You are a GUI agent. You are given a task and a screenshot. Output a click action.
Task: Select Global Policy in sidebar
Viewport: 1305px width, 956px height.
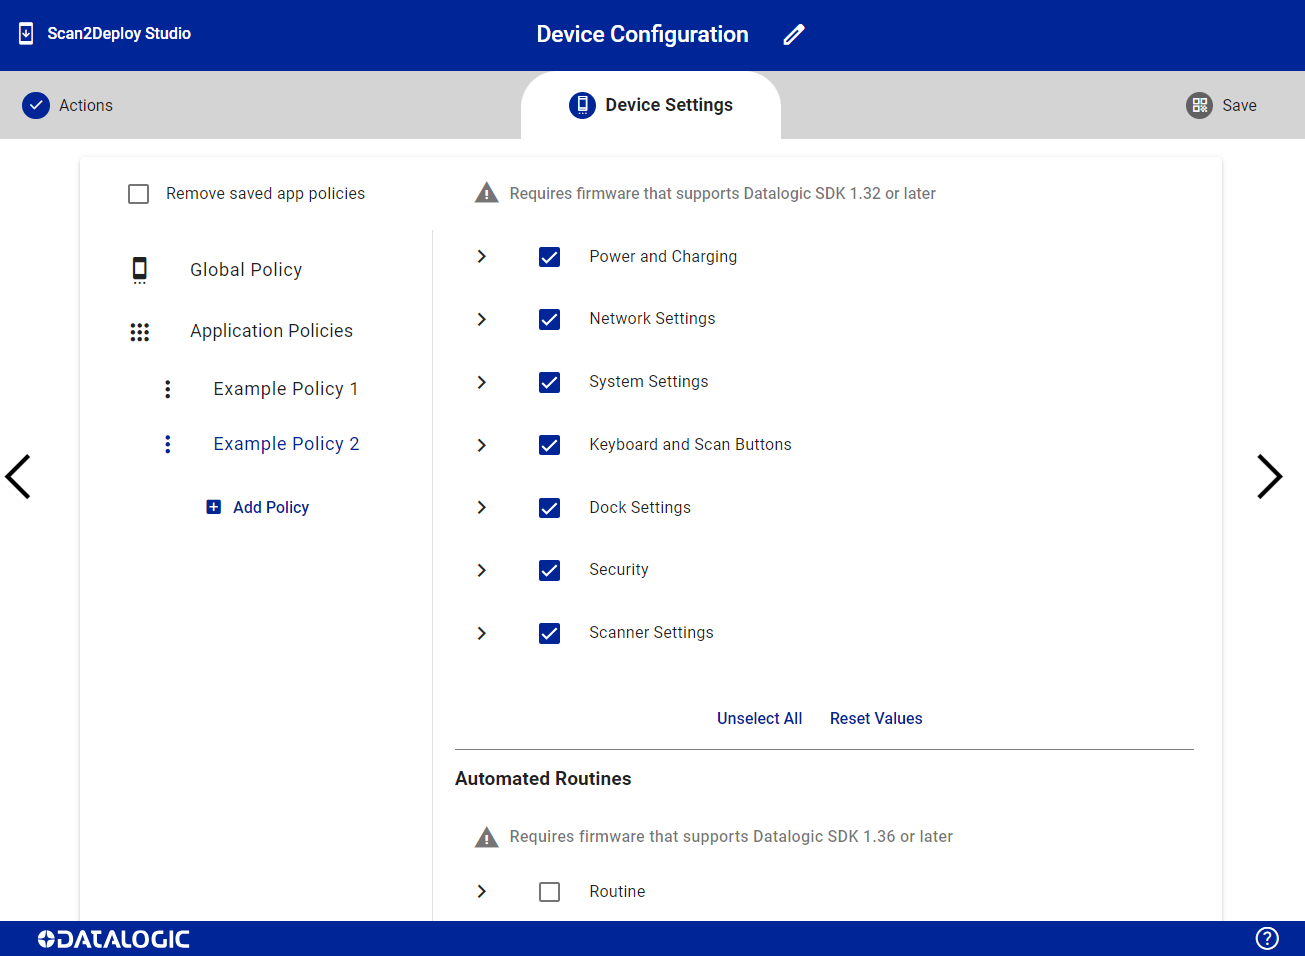tap(246, 270)
